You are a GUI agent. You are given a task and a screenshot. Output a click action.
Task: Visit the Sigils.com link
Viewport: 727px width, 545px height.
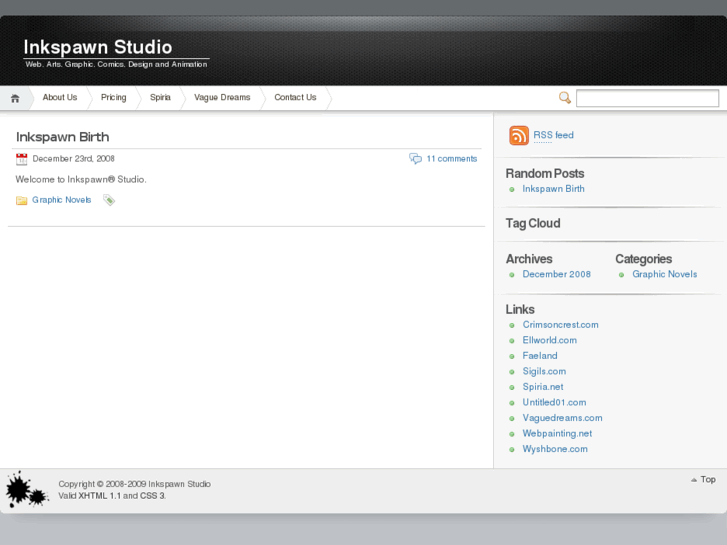tap(544, 371)
